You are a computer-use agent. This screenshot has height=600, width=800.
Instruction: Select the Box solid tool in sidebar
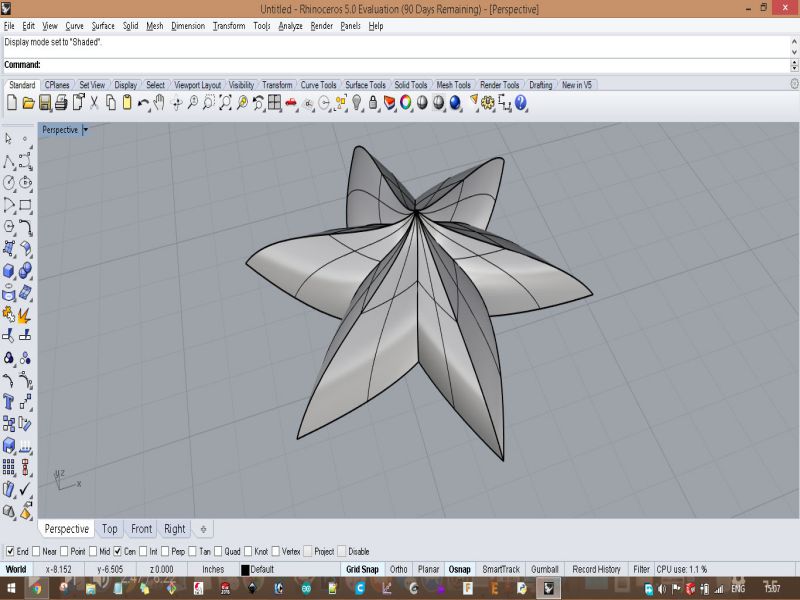click(x=9, y=270)
